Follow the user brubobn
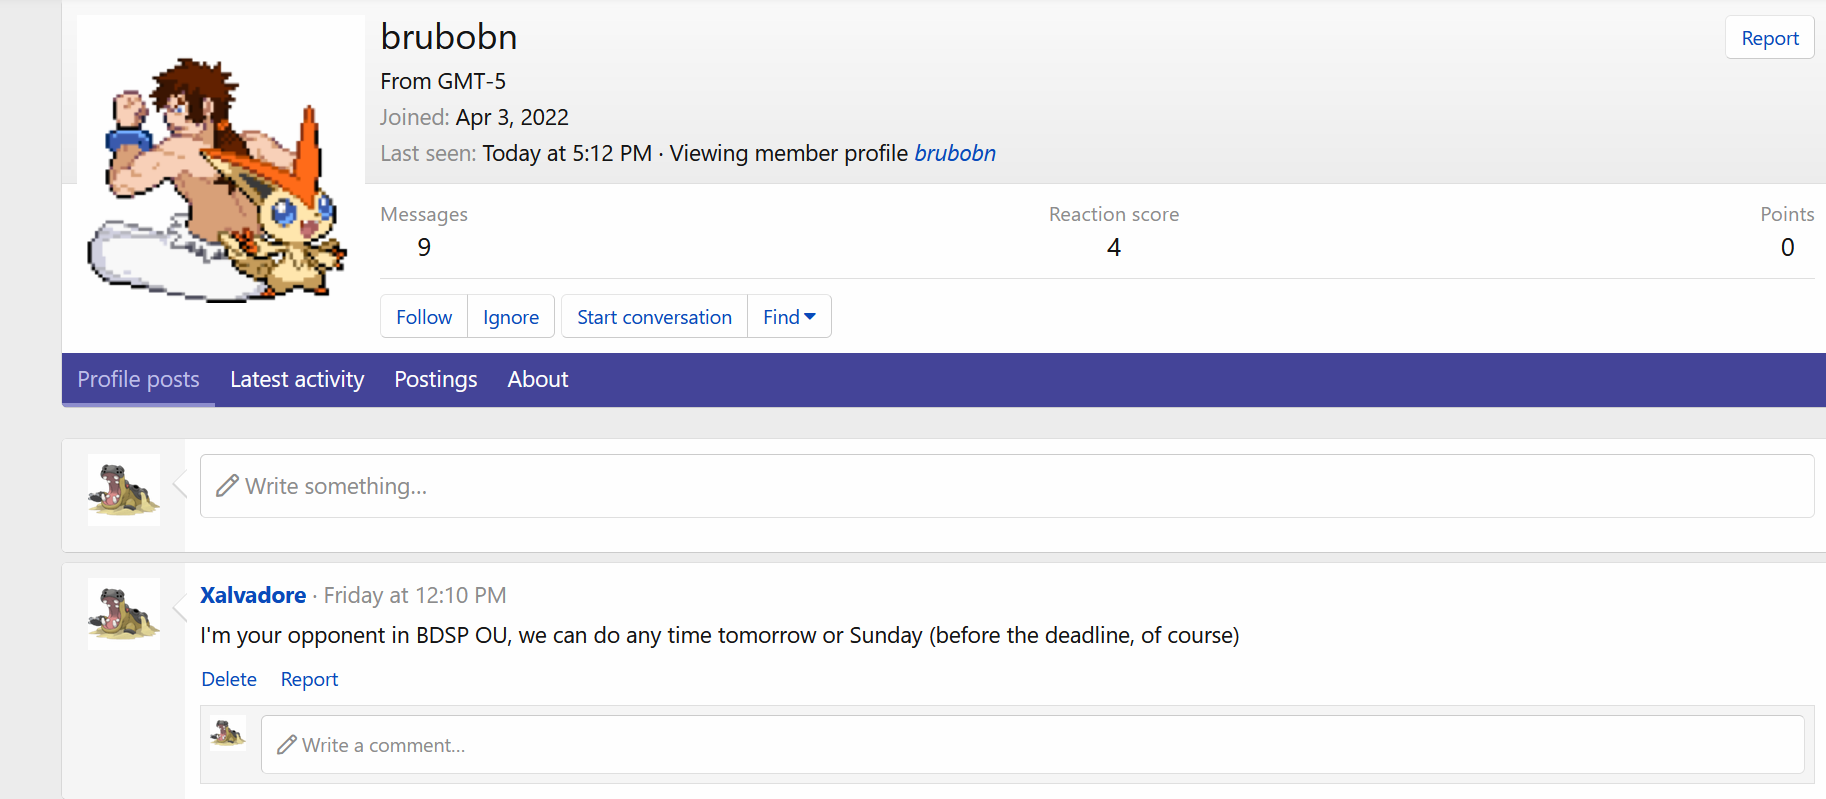The image size is (1826, 799). click(x=424, y=317)
